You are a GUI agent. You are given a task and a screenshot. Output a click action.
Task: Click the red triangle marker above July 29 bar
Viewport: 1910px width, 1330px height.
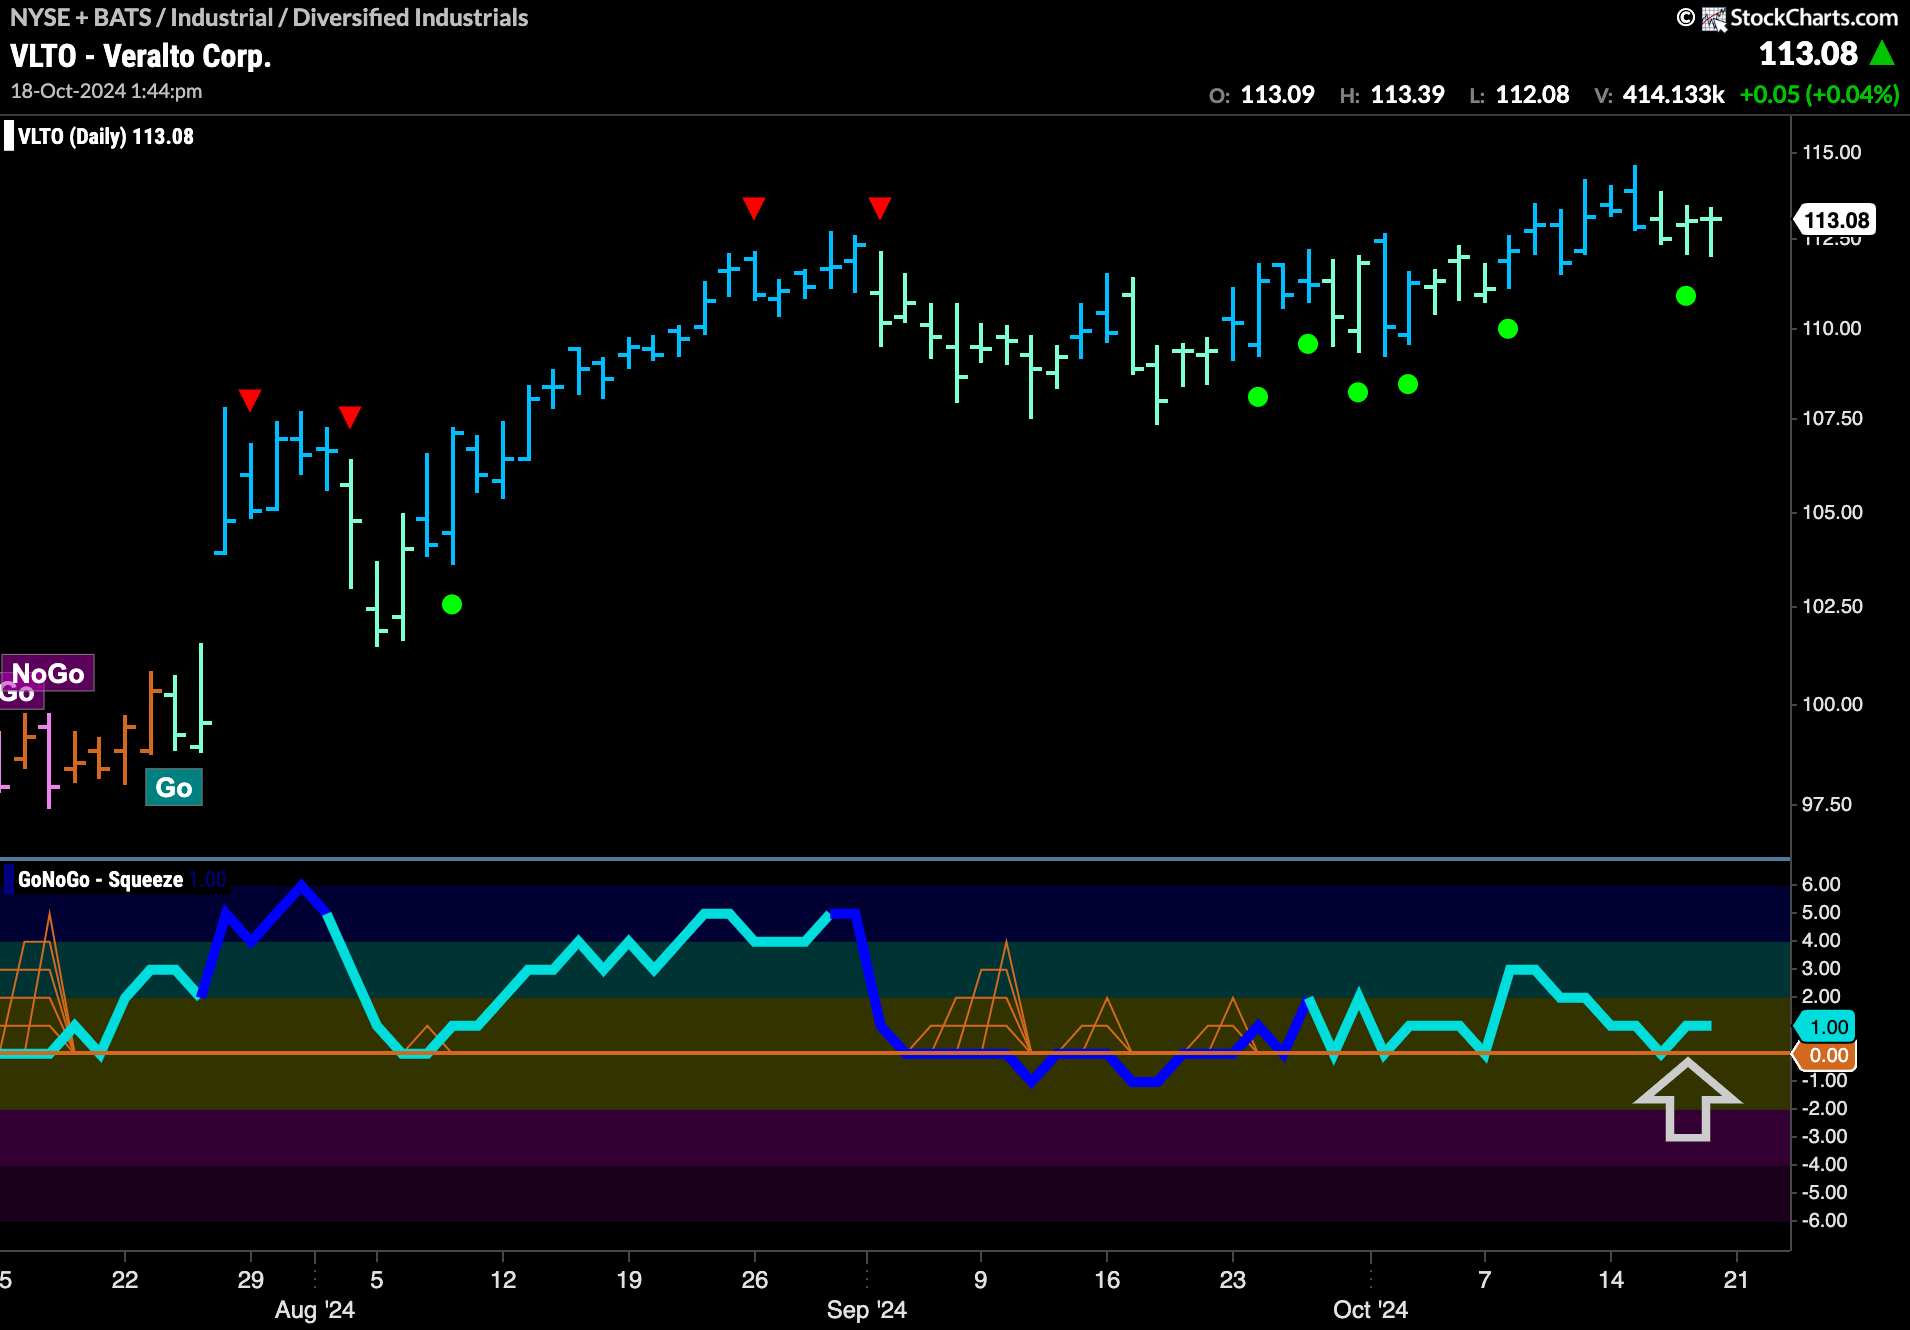pyautogui.click(x=250, y=400)
